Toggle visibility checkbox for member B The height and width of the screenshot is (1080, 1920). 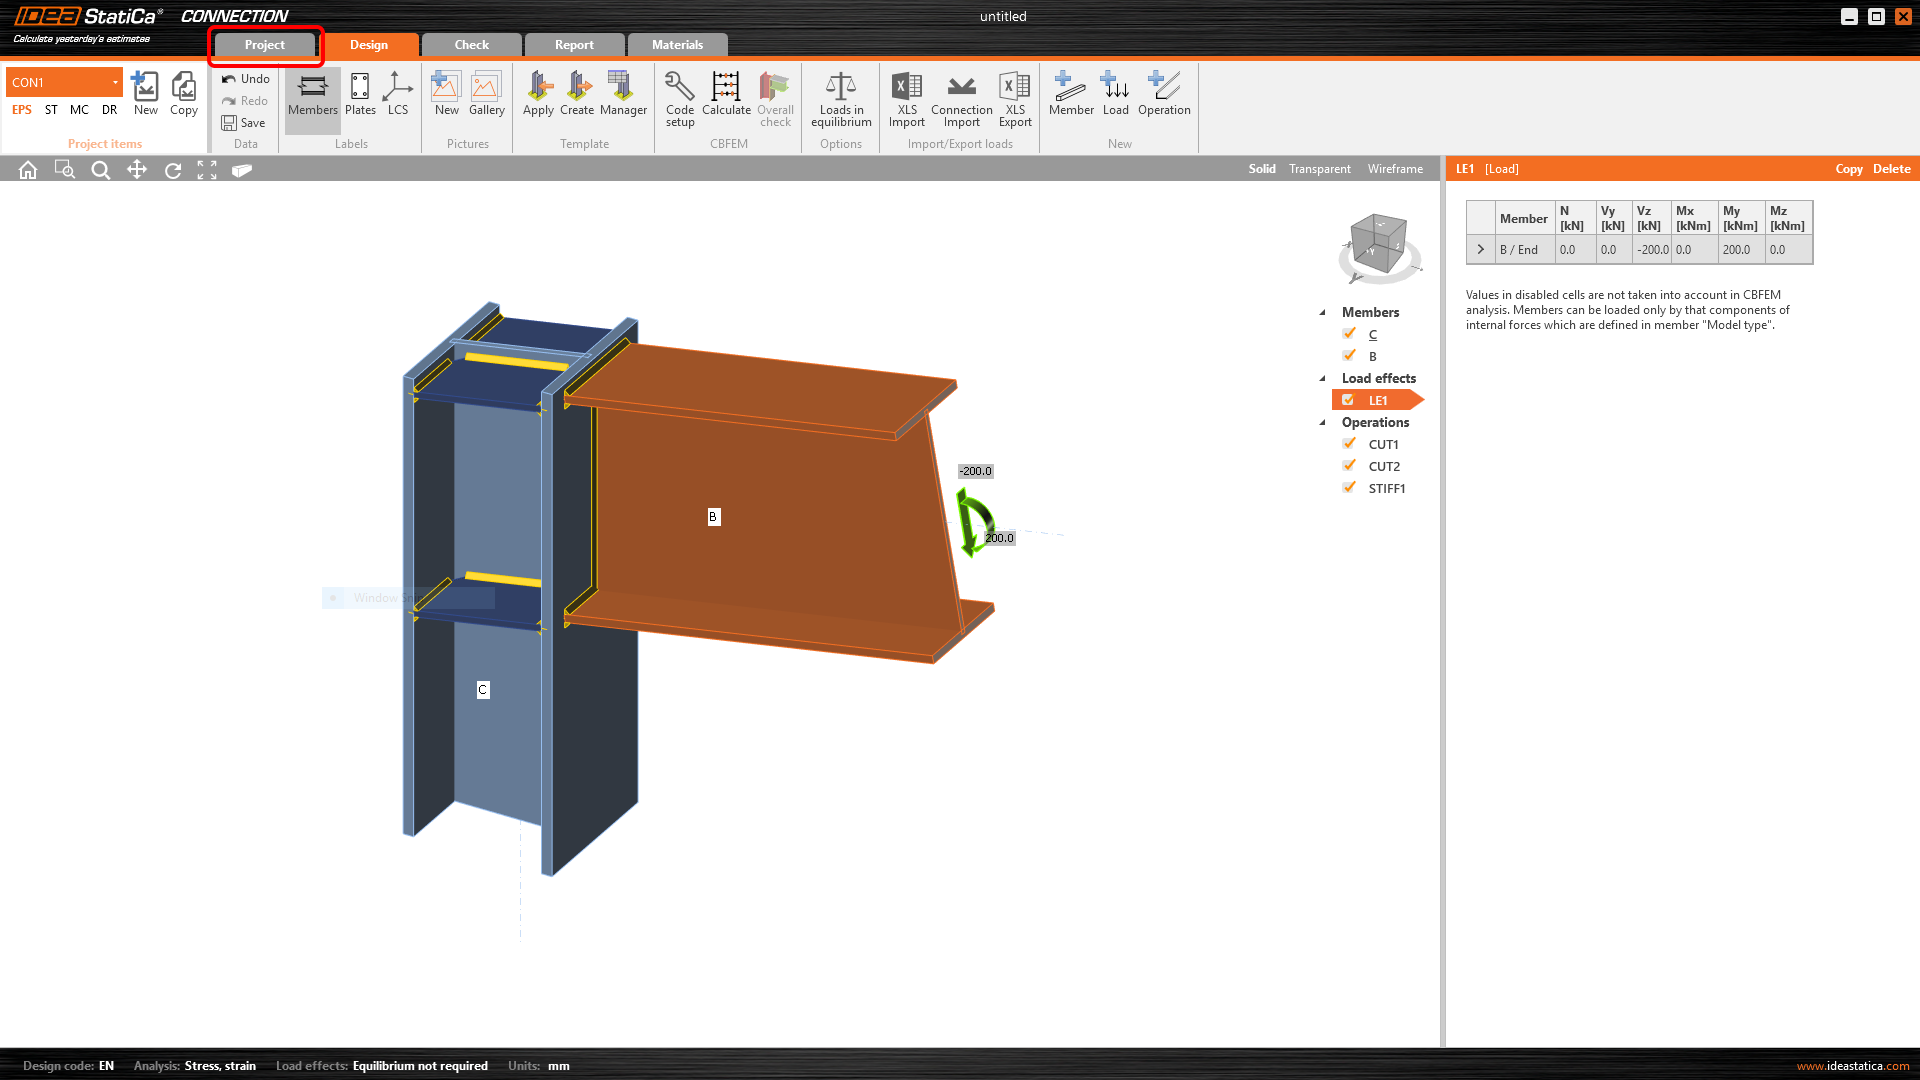click(x=1349, y=356)
